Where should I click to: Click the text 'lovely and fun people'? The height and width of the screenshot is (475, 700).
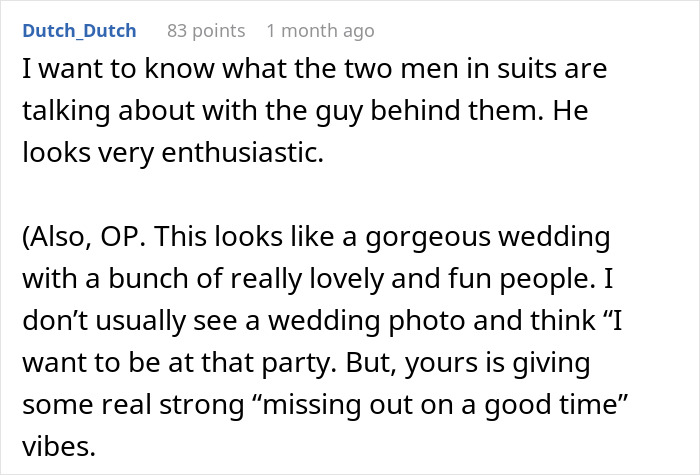tap(452, 279)
